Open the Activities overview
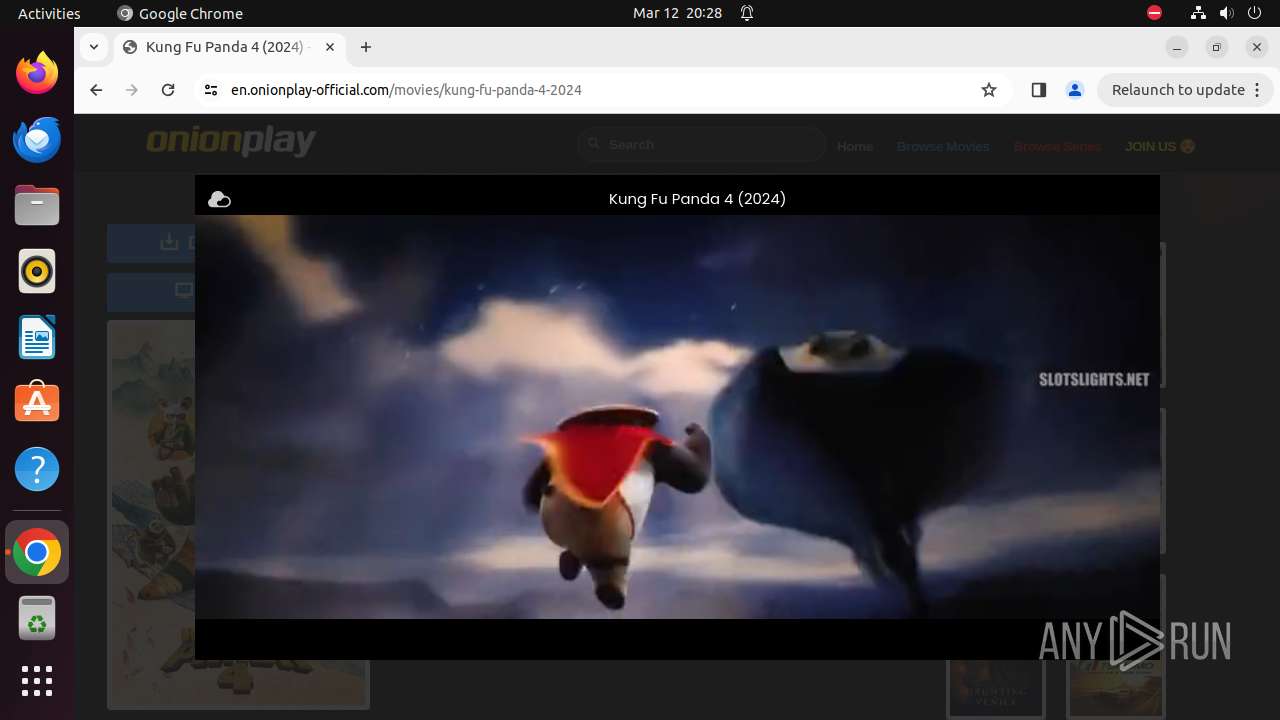This screenshot has width=1280, height=720. coord(49,13)
